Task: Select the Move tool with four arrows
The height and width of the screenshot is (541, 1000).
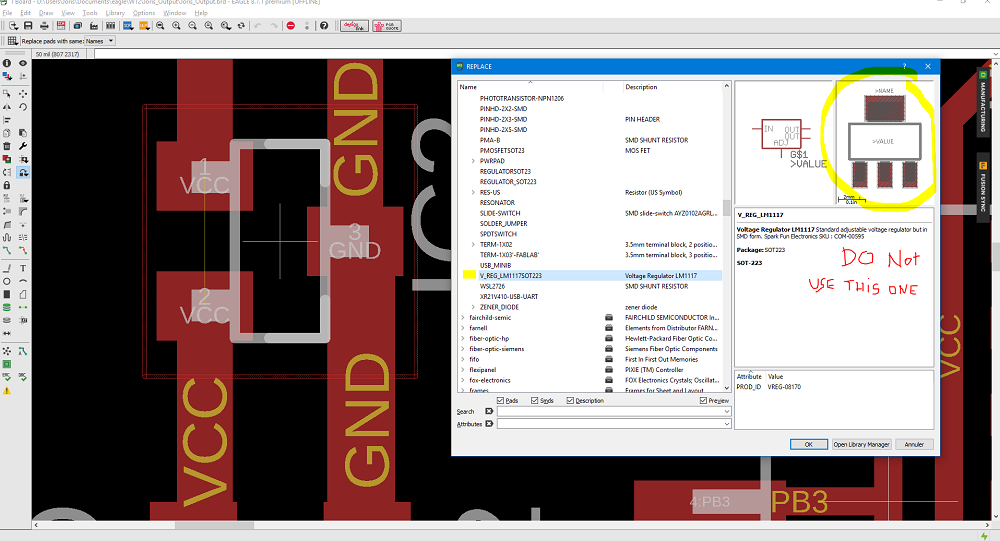Action: pos(23,93)
